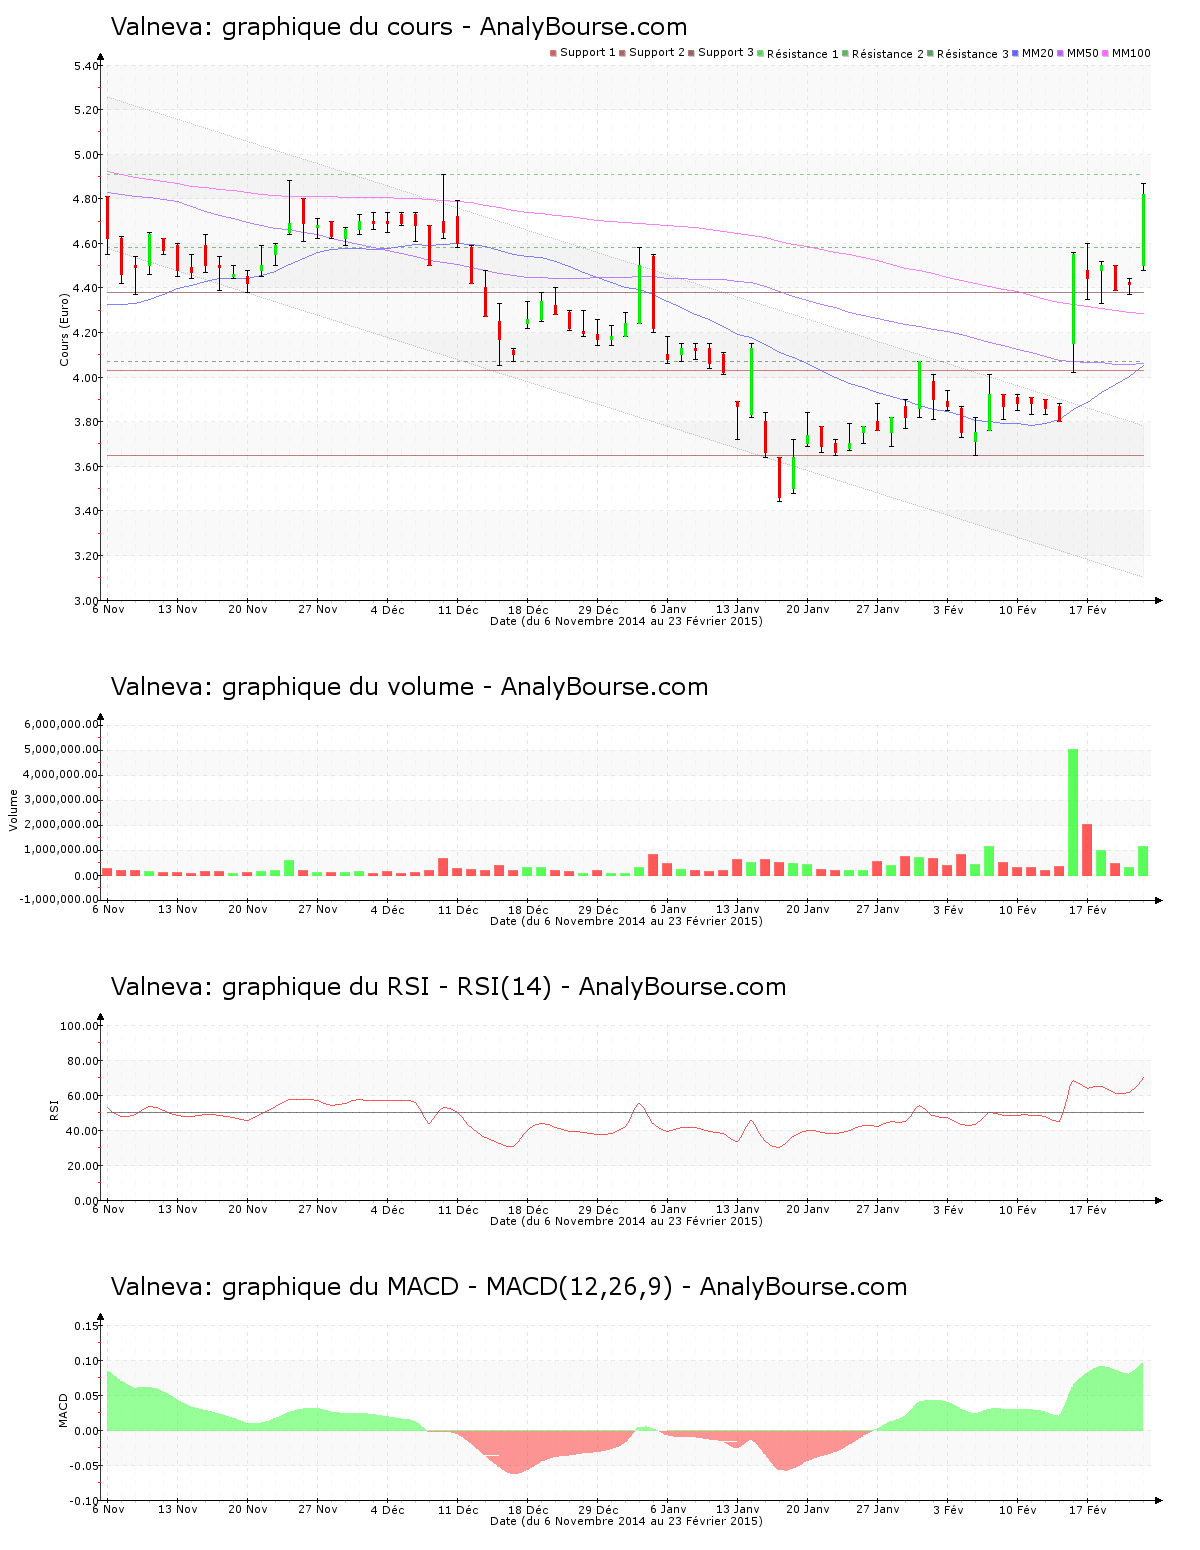Click the 80.00 value on RSI axis
The image size is (1200, 1550).
tap(83, 1061)
